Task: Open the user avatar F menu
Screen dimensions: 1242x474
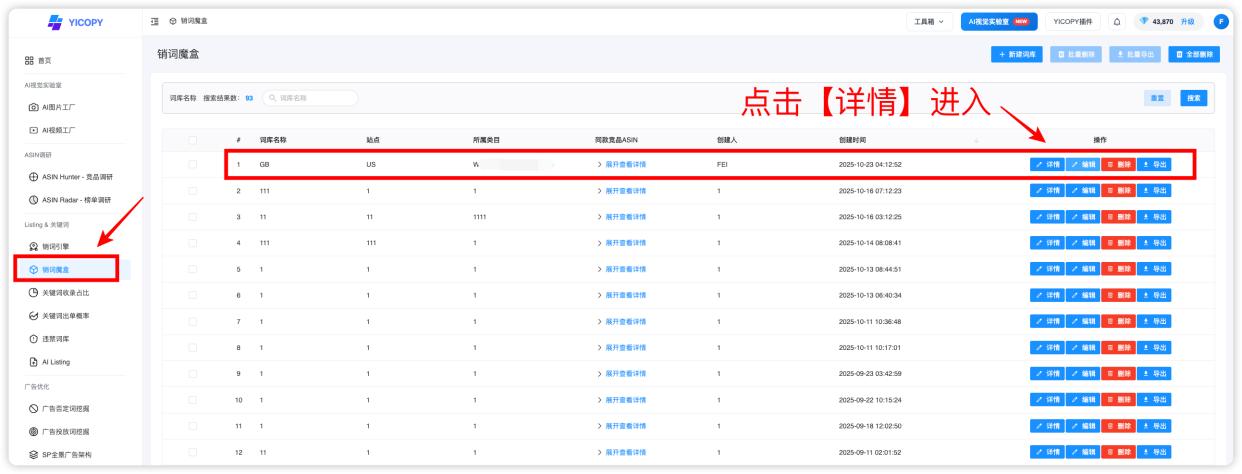Action: click(1220, 21)
